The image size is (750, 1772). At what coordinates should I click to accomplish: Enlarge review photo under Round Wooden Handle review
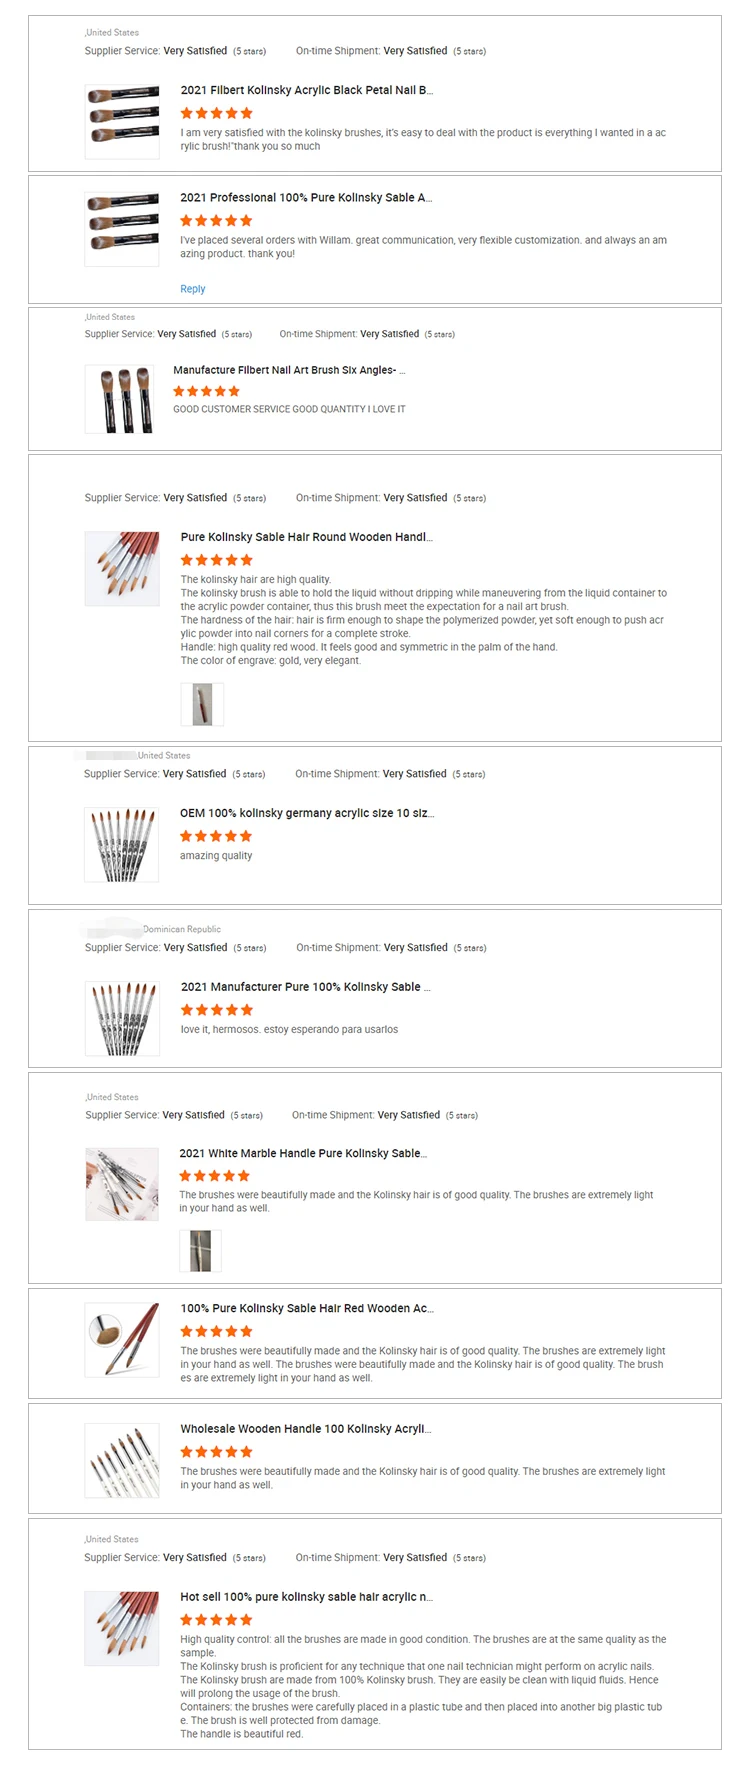(x=202, y=704)
